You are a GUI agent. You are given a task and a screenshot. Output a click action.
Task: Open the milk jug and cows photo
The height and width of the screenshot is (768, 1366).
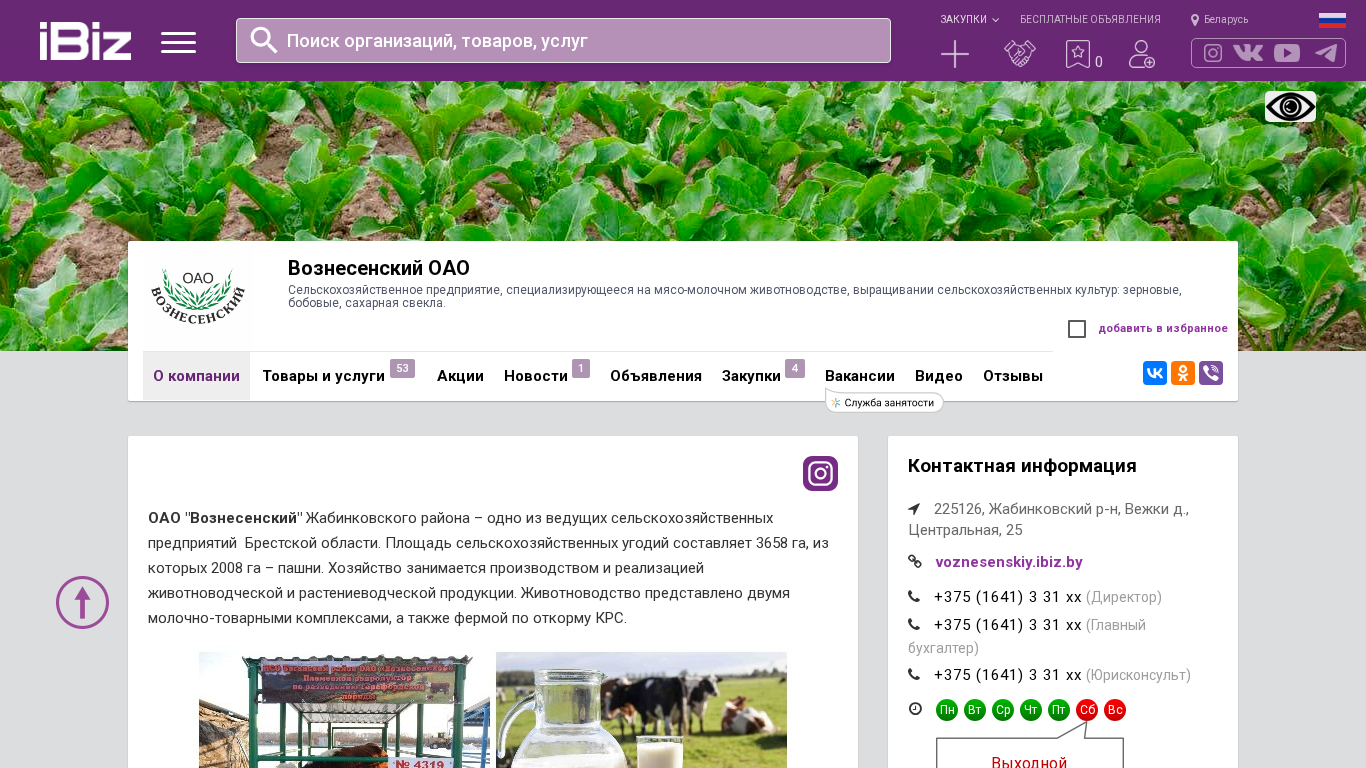(641, 710)
